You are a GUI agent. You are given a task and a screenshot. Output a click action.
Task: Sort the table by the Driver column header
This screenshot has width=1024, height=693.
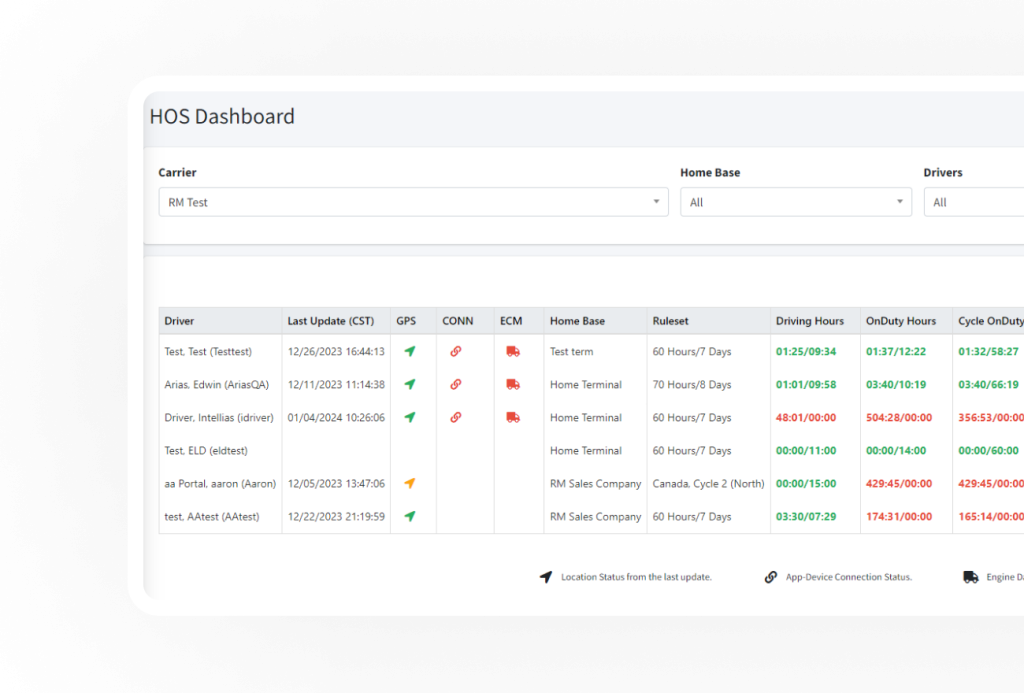tap(180, 321)
